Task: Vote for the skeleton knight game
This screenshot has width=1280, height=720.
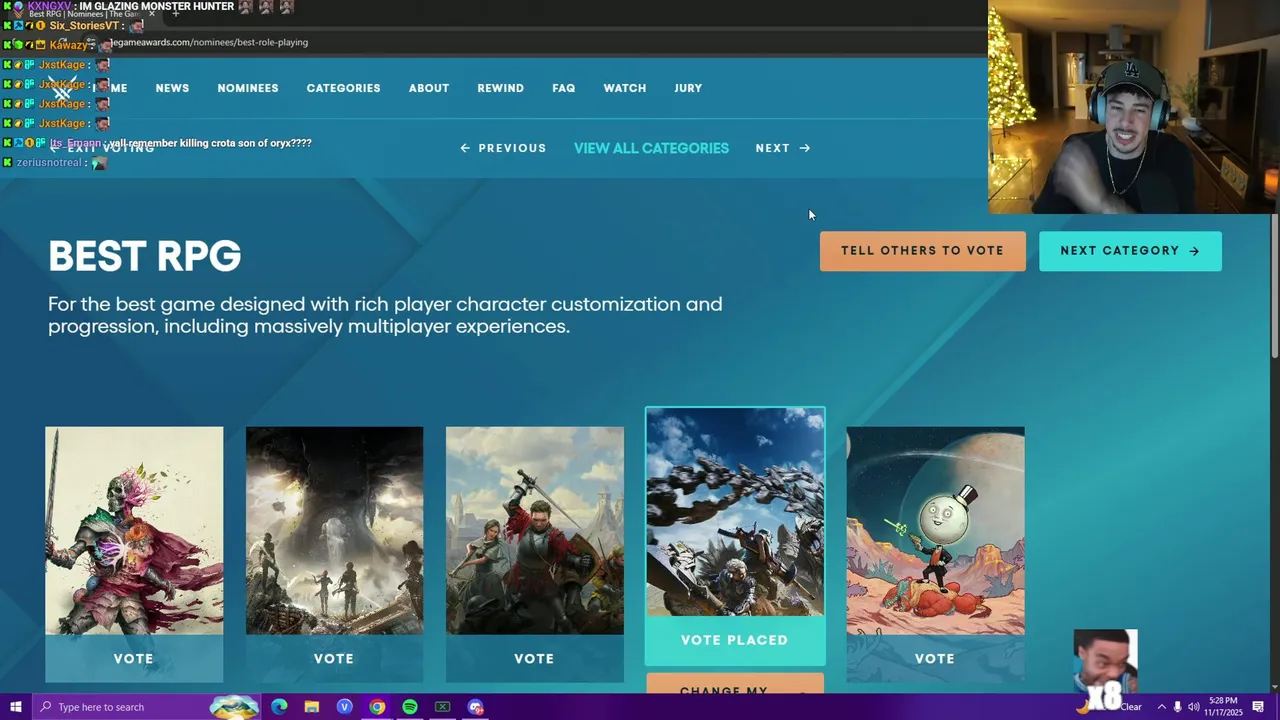Action: point(134,658)
